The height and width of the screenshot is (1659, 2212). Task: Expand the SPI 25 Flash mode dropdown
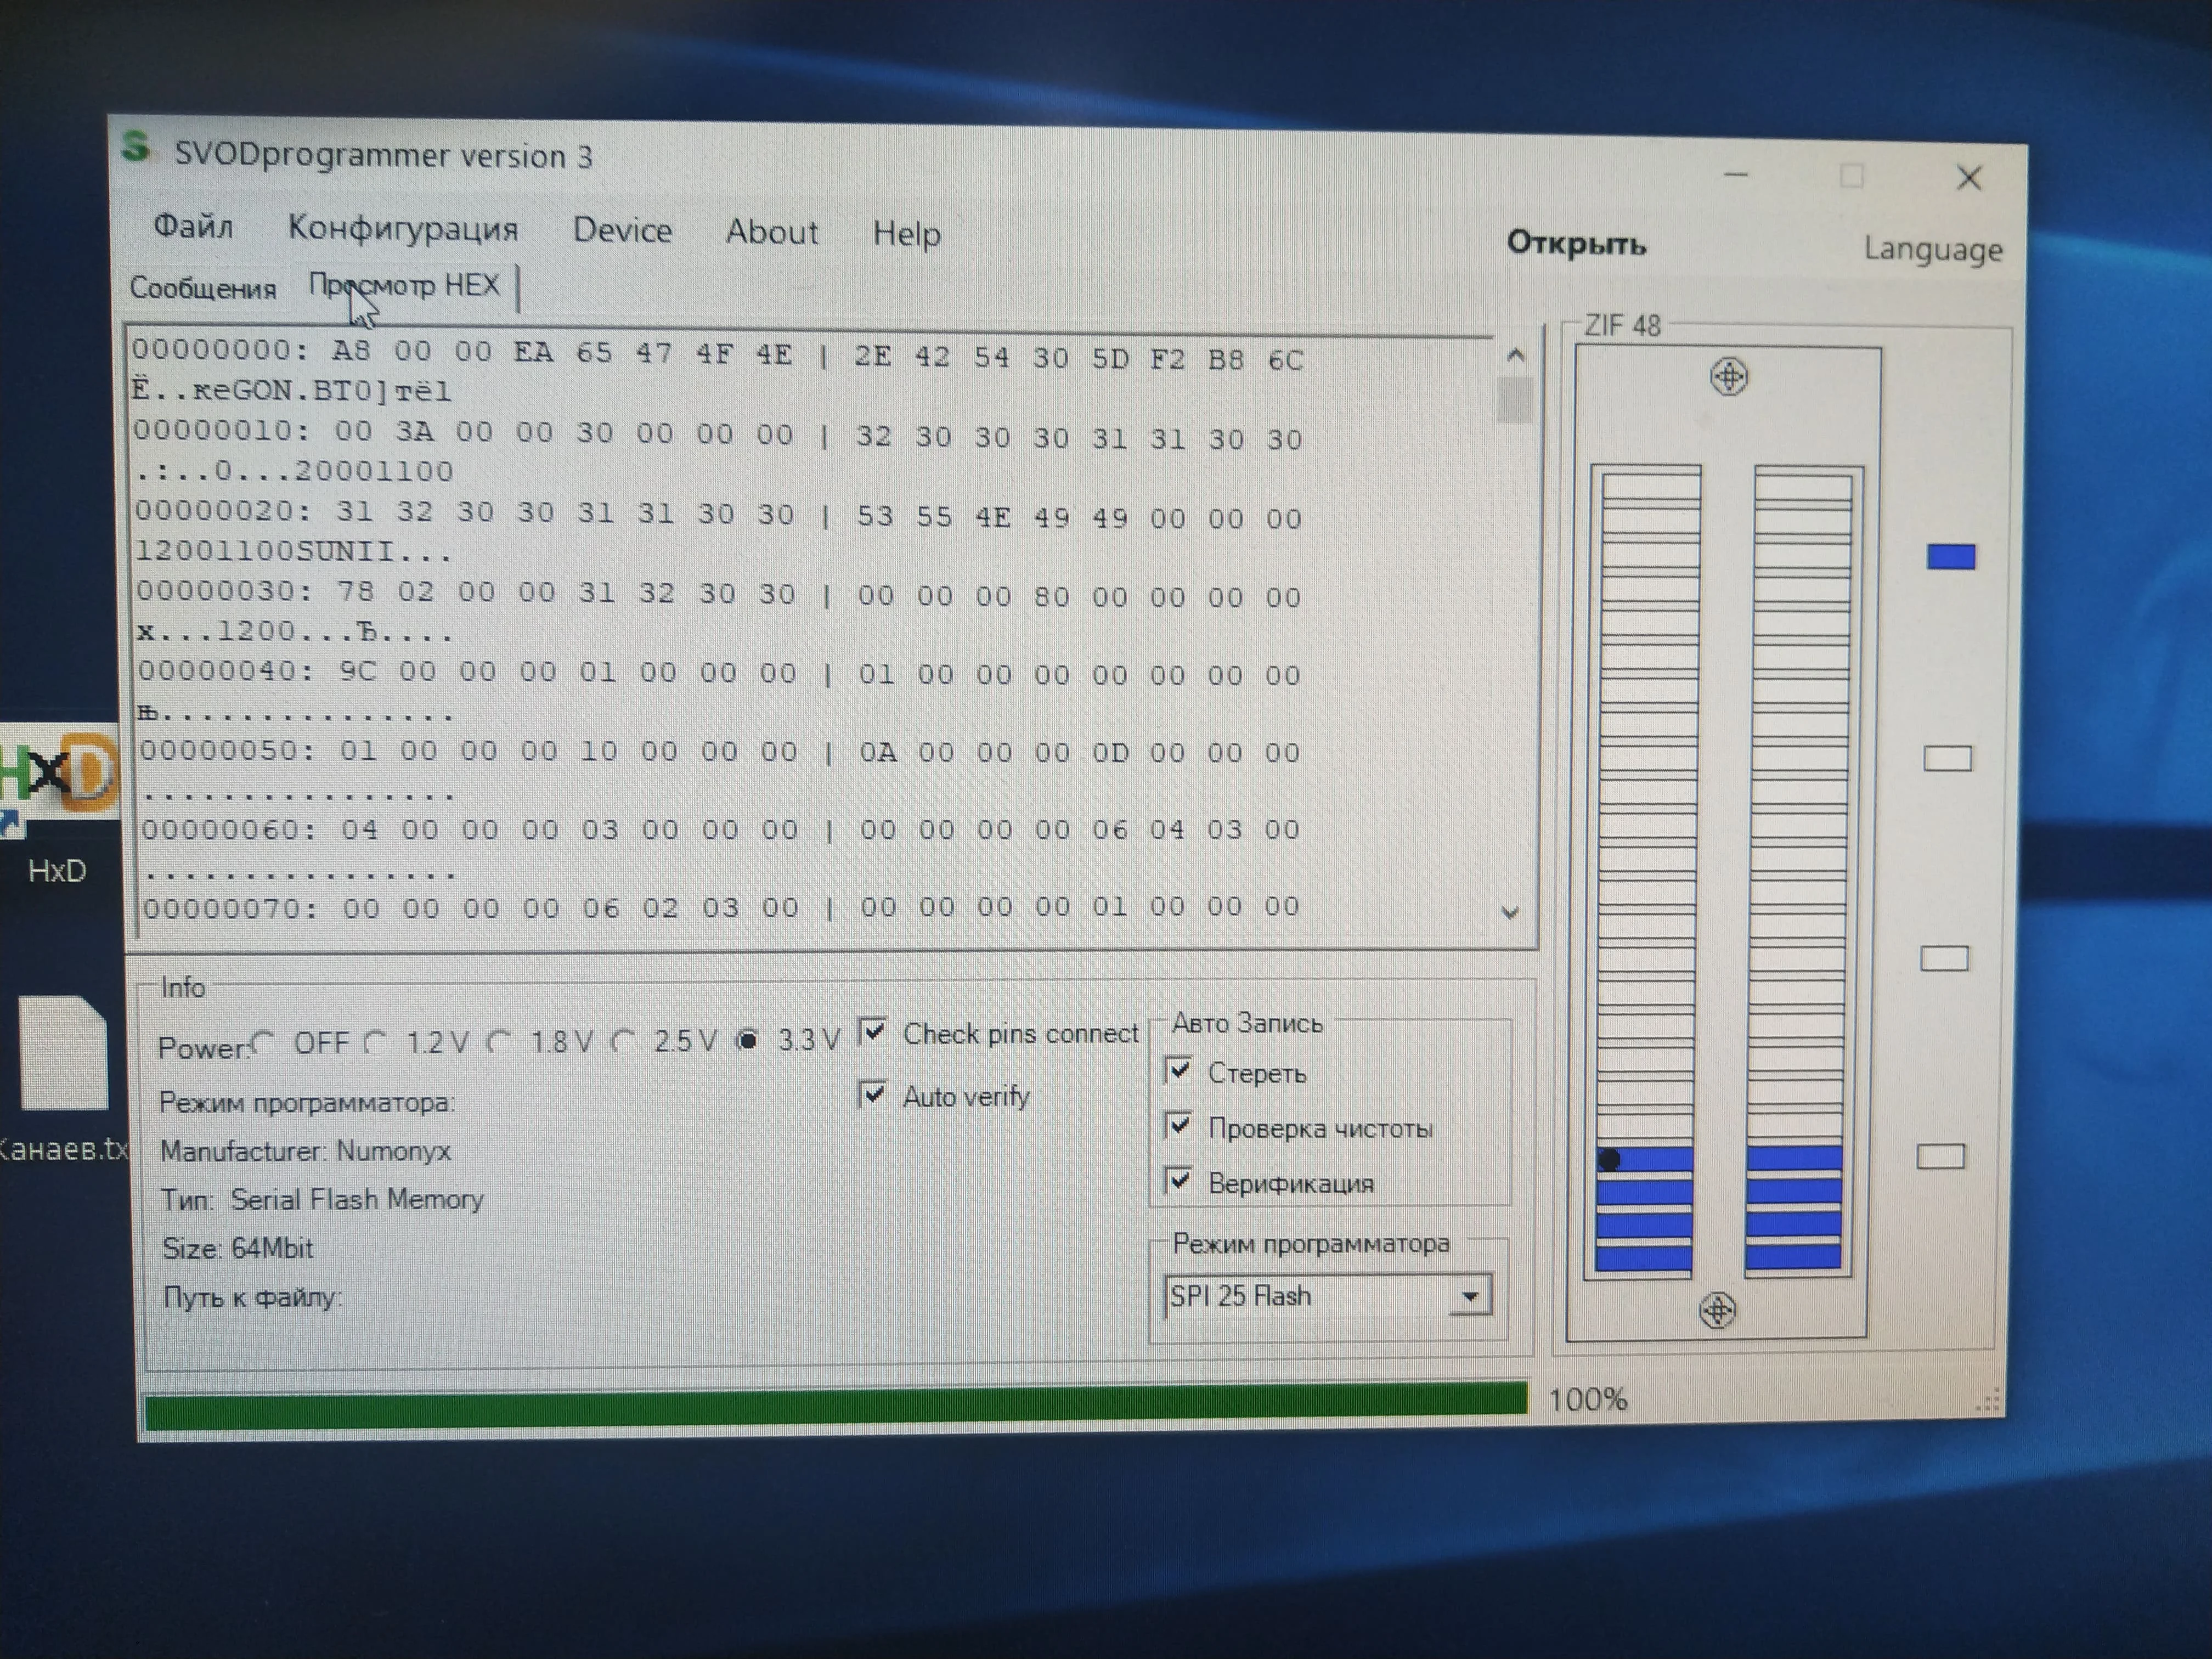point(1469,1296)
